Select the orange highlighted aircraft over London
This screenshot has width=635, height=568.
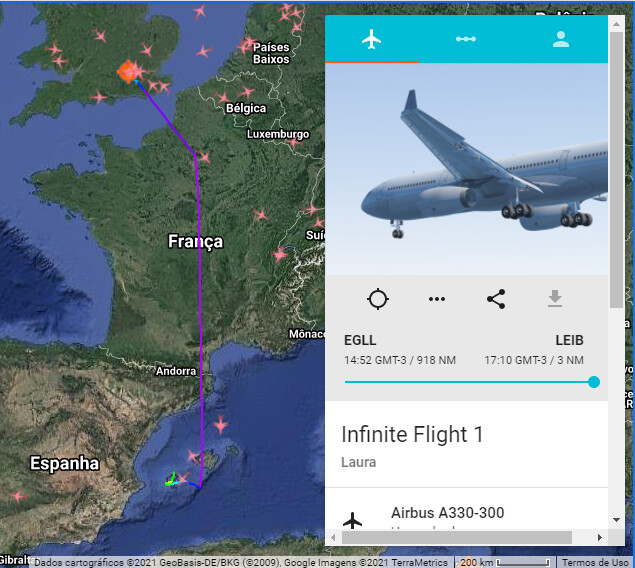tap(129, 72)
